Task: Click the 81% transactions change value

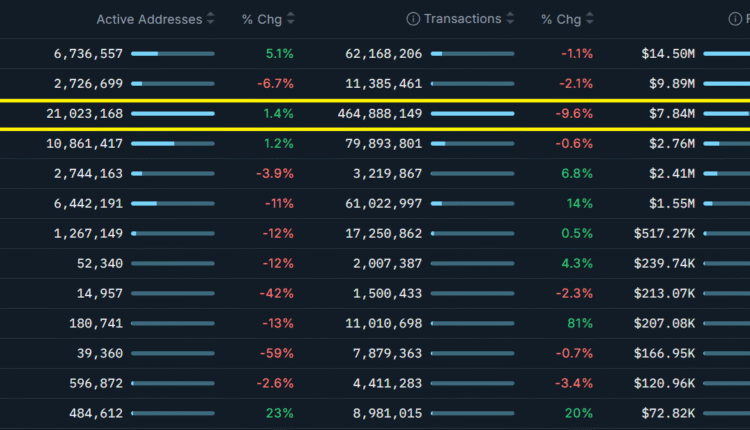Action: pos(580,324)
